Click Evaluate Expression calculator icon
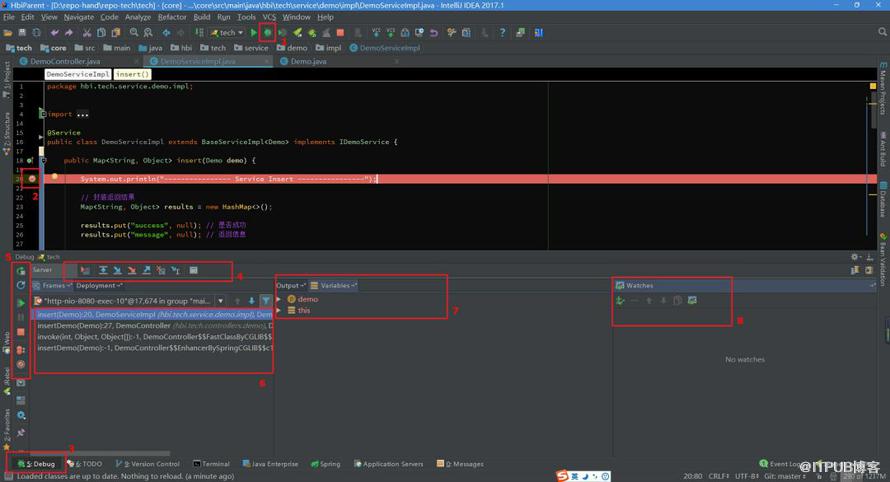This screenshot has width=890, height=482. [x=194, y=271]
